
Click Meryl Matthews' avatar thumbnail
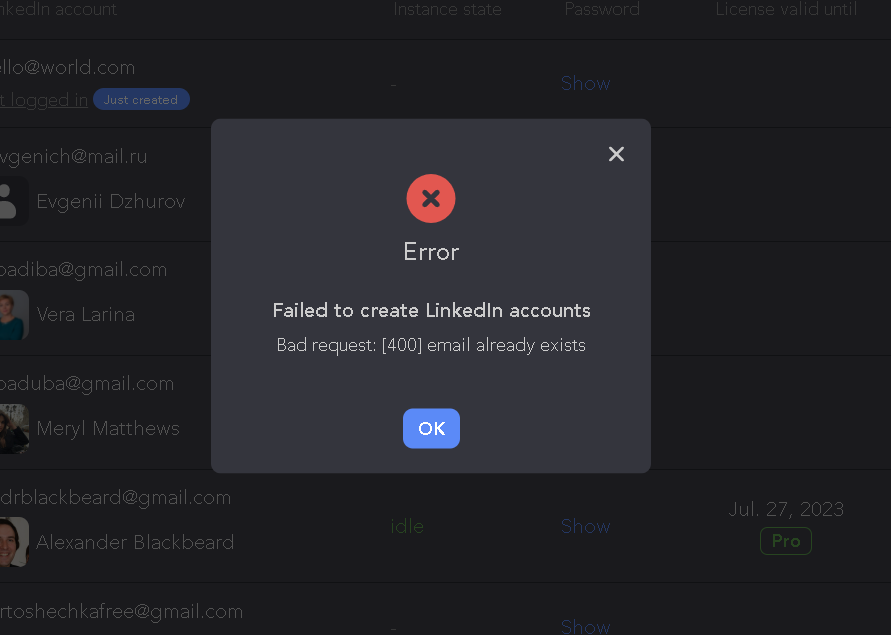(x=14, y=429)
